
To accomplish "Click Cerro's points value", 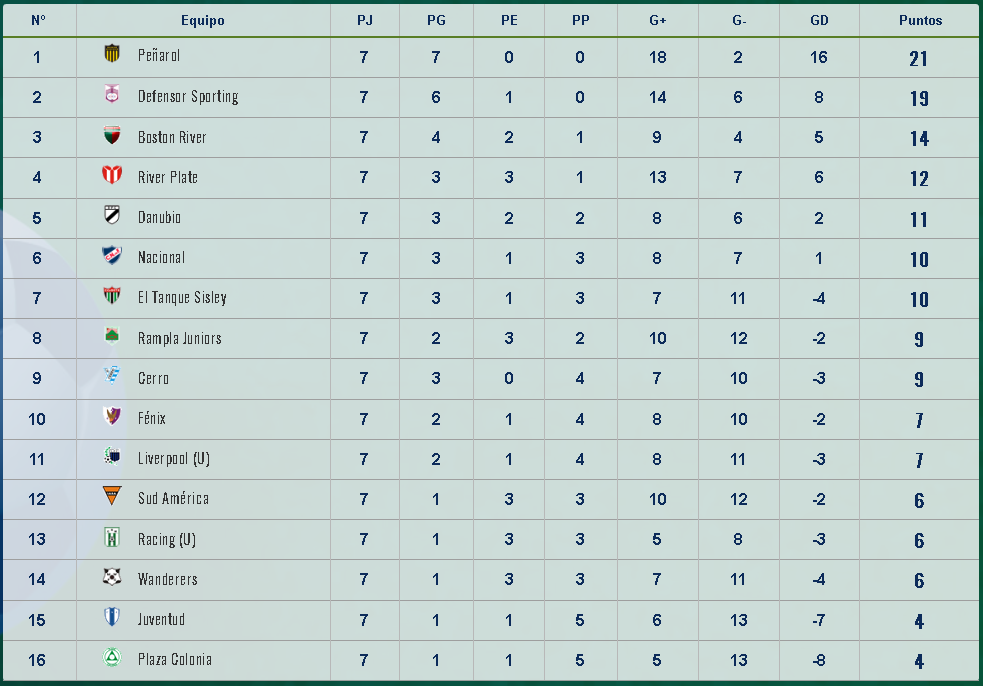I will pos(919,379).
